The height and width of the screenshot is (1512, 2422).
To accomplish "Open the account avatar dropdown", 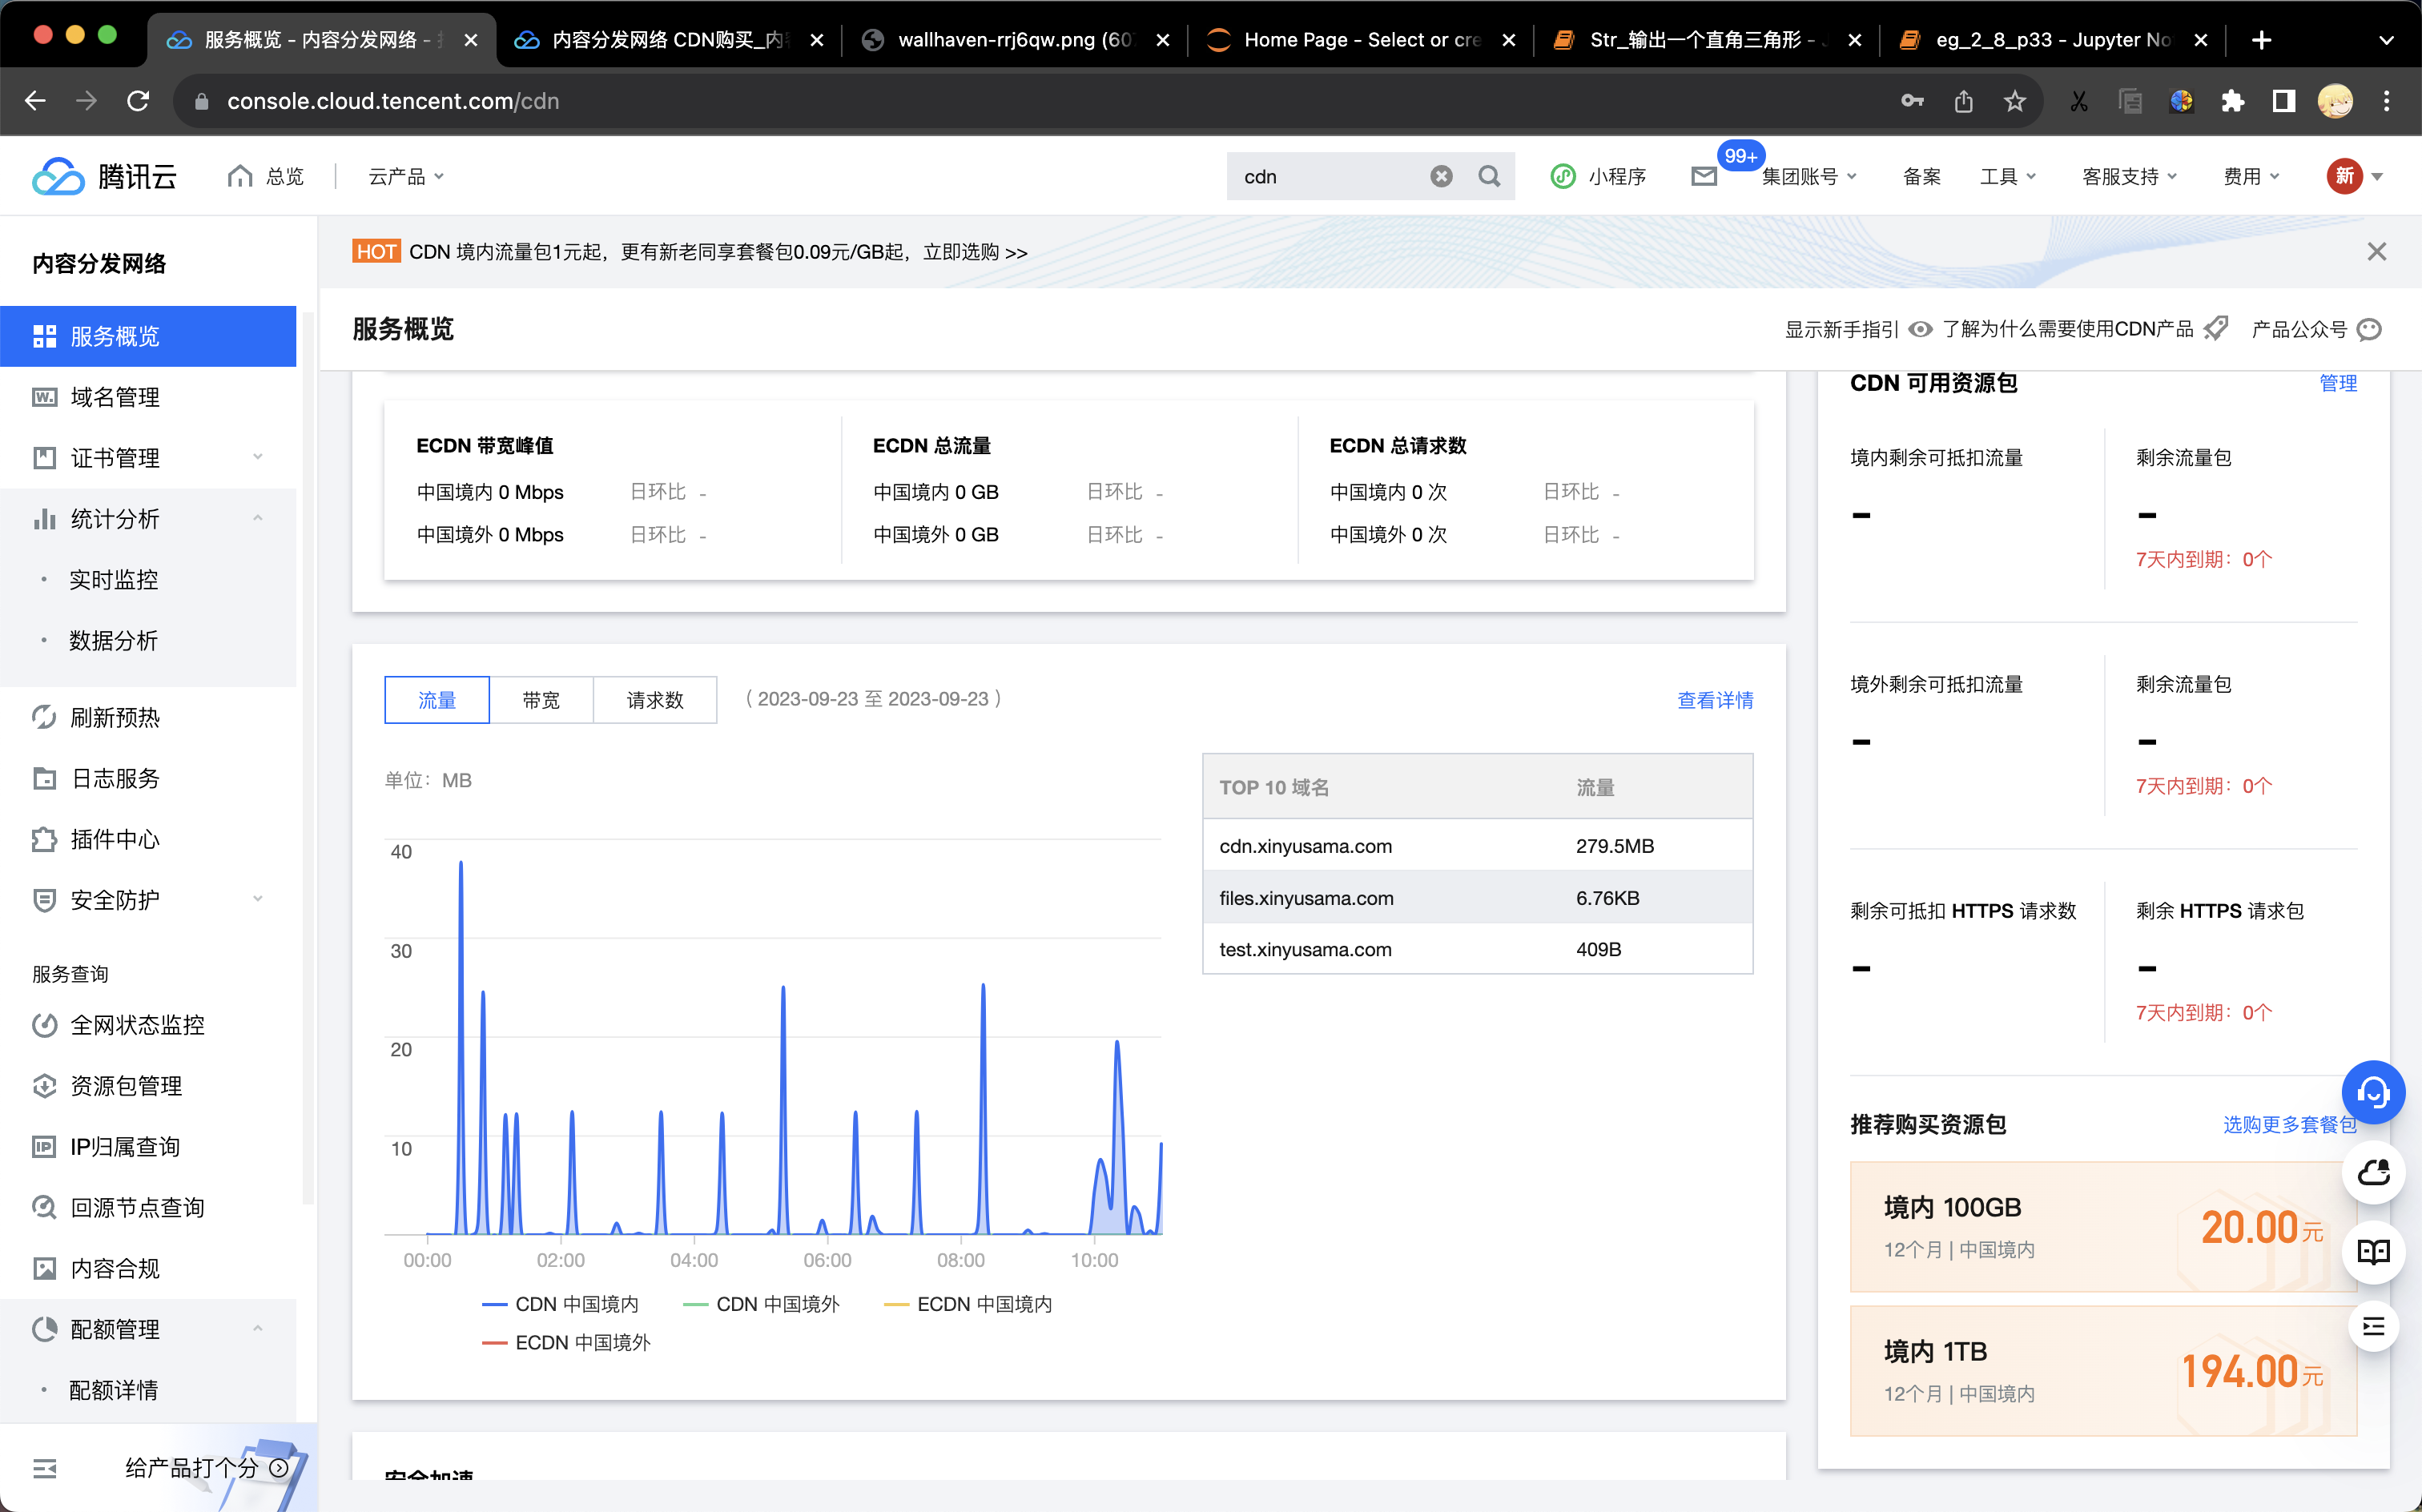I will 2354,176.
